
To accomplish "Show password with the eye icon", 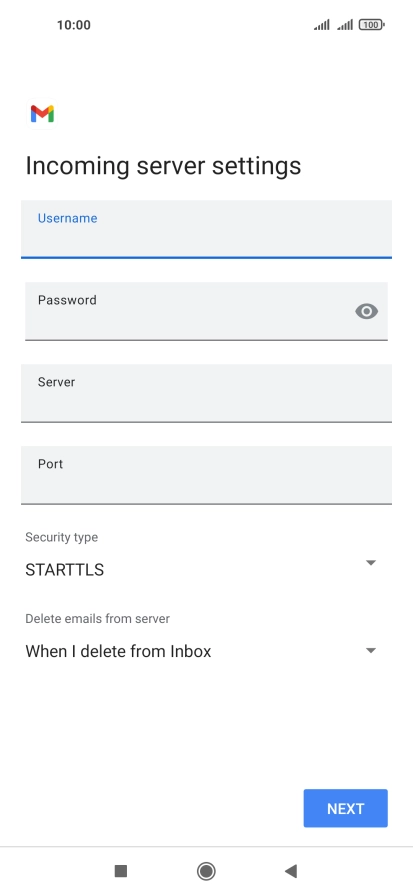I will pos(367,311).
